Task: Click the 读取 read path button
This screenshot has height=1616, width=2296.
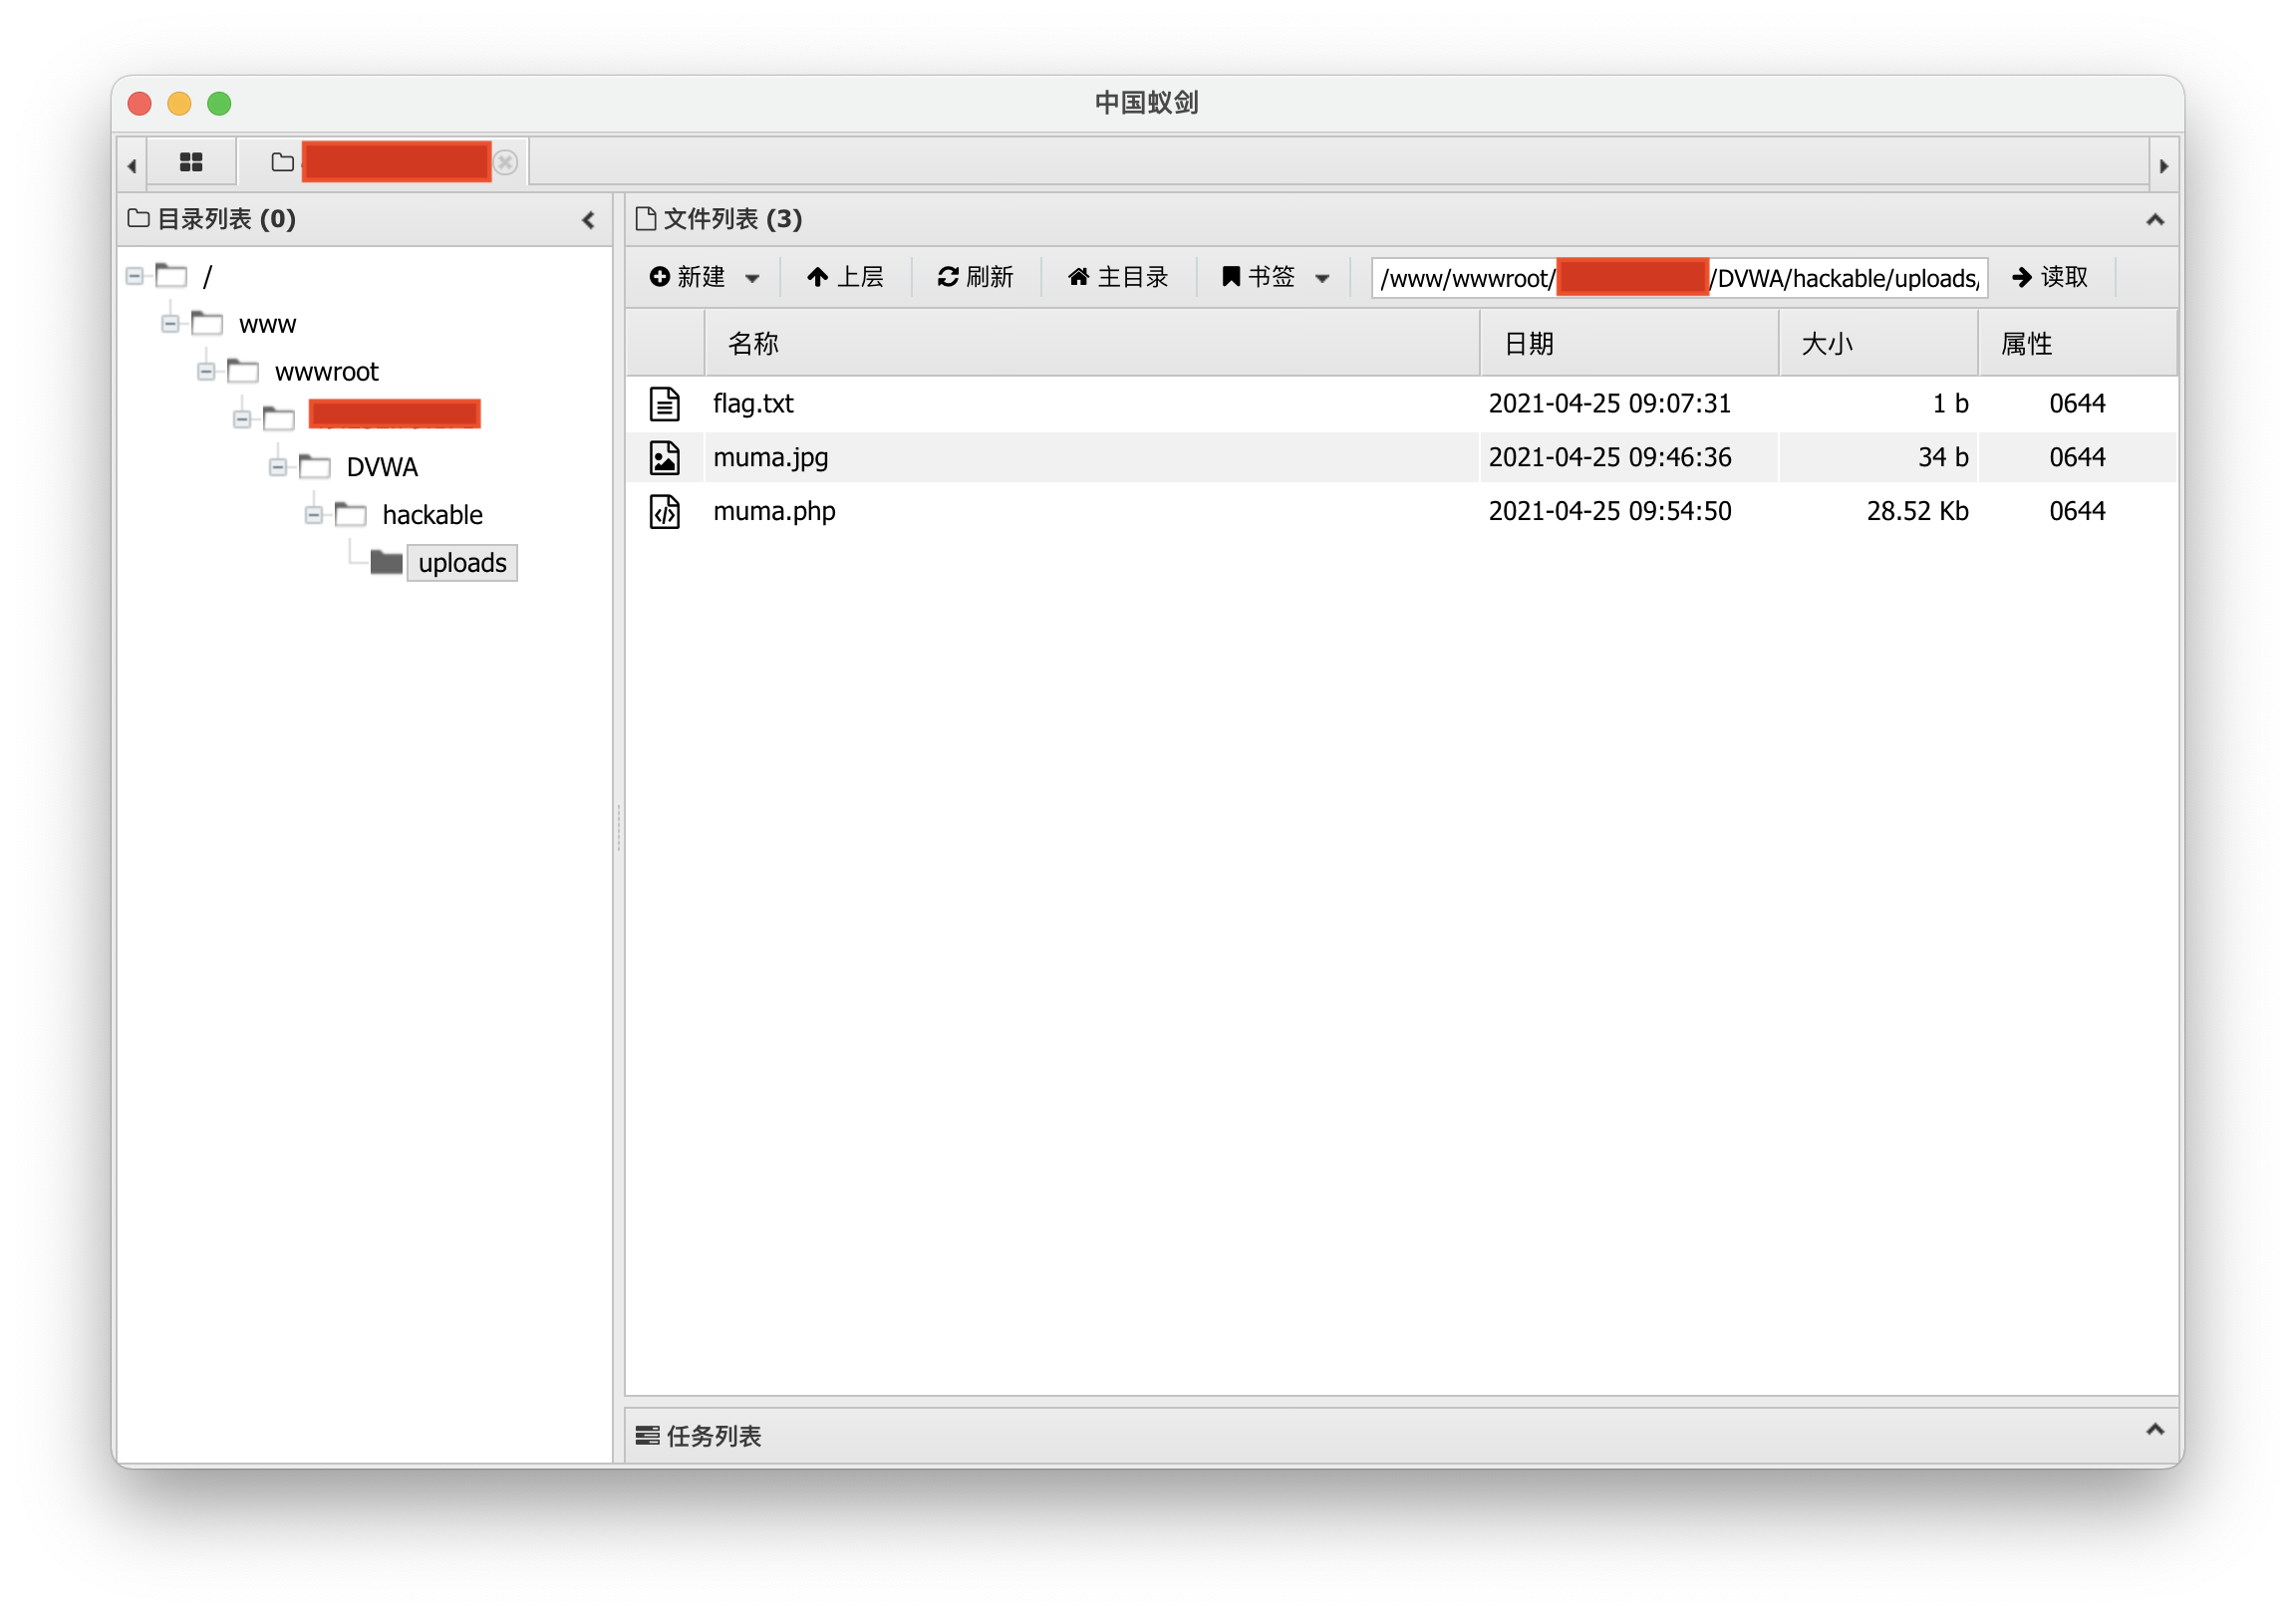Action: click(x=2049, y=277)
